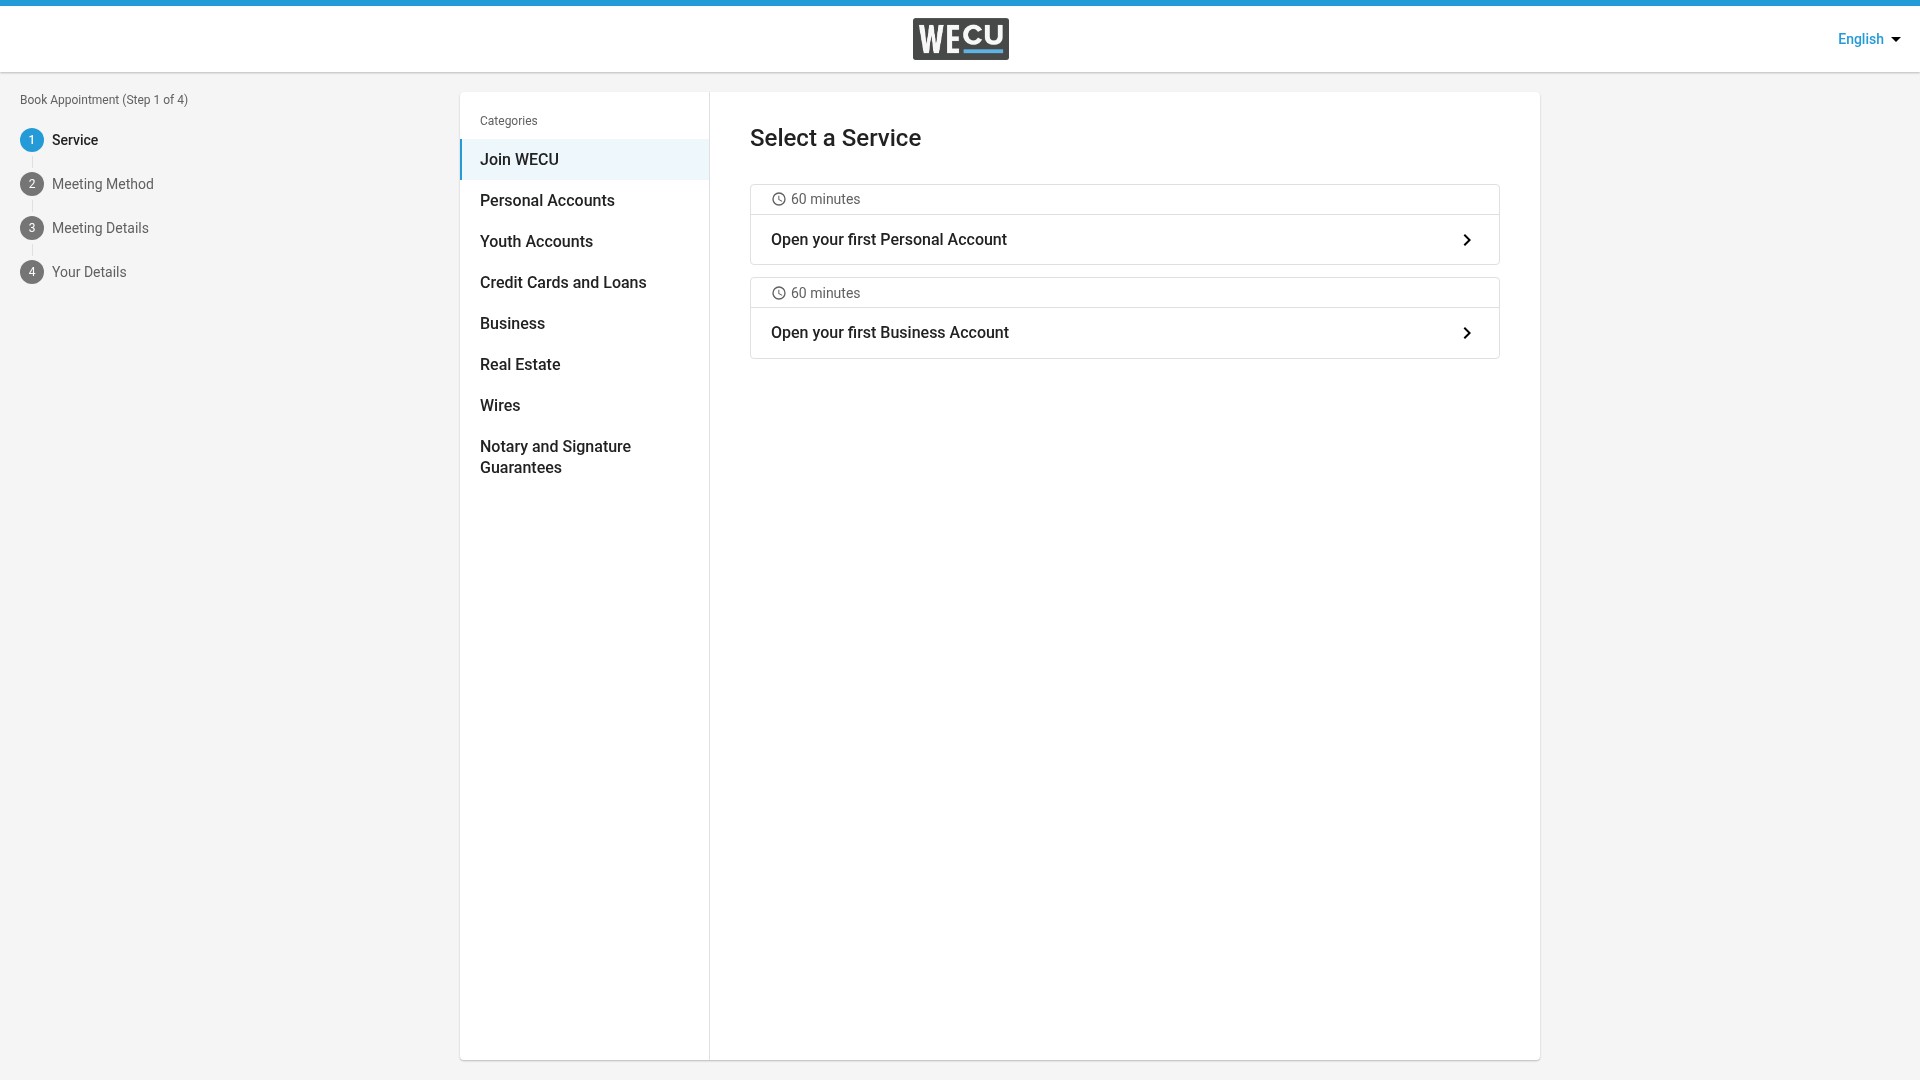This screenshot has height=1080, width=1920.
Task: Click the Meeting Details step label
Action: pos(100,228)
